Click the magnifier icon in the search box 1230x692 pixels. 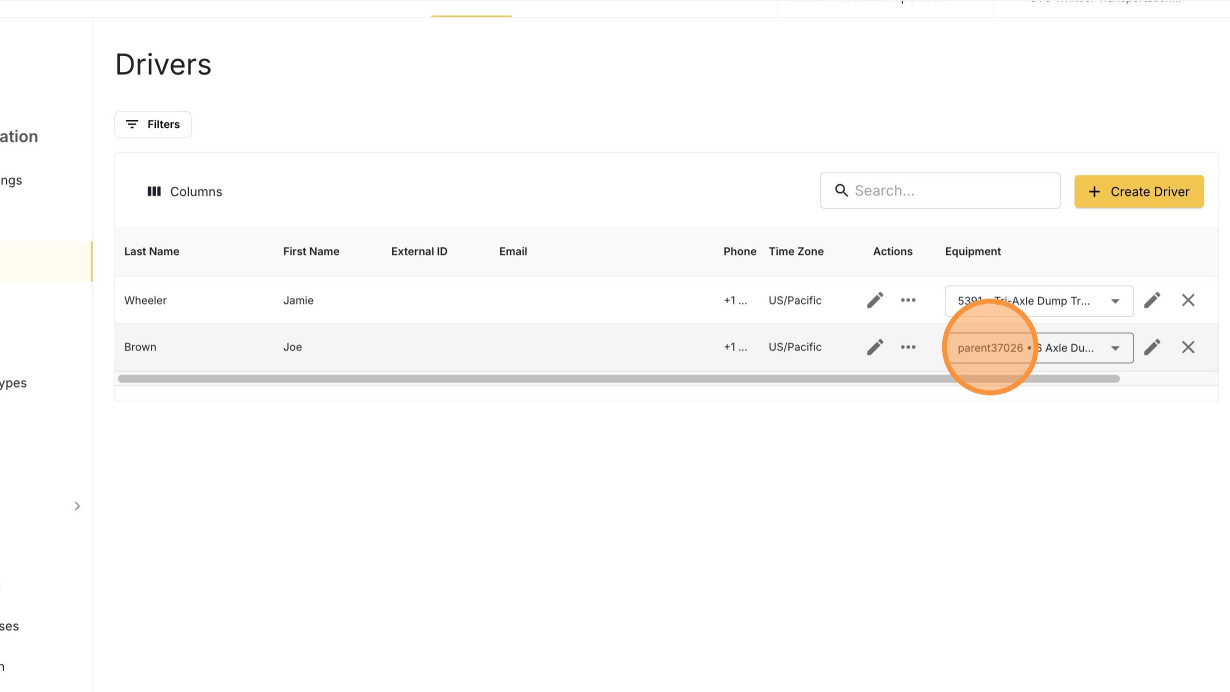pyautogui.click(x=841, y=190)
